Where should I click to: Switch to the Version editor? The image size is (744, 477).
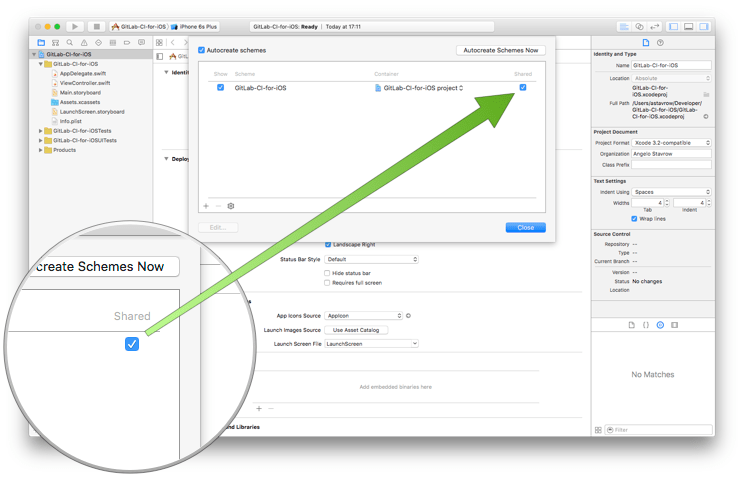653,27
